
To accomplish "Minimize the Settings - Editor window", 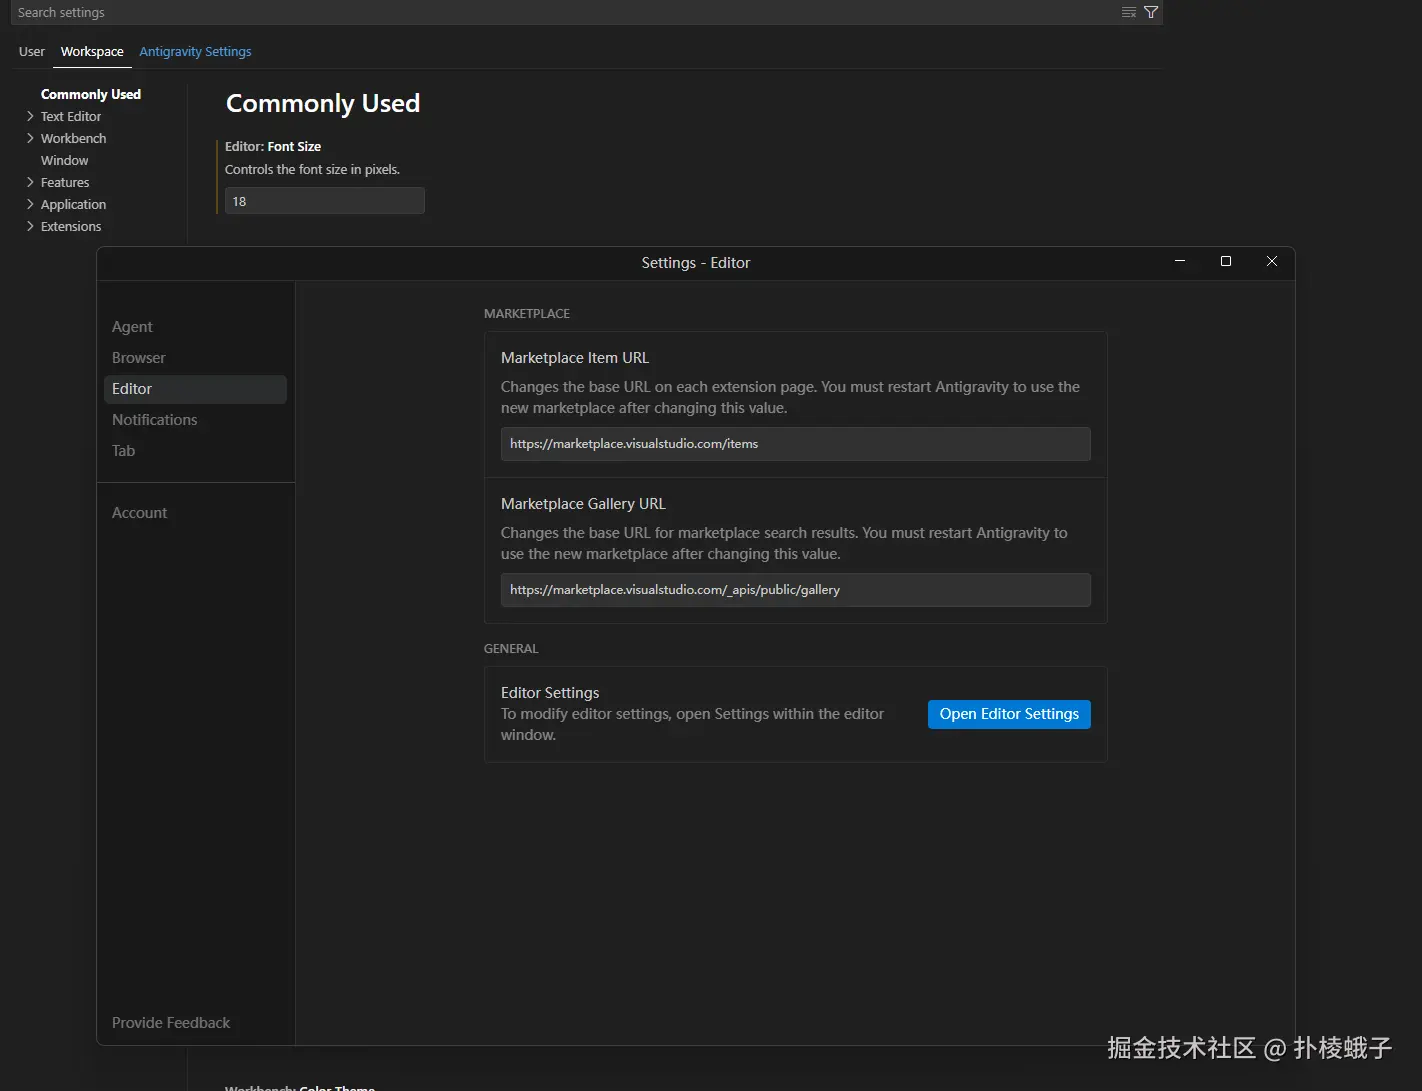I will 1180,261.
